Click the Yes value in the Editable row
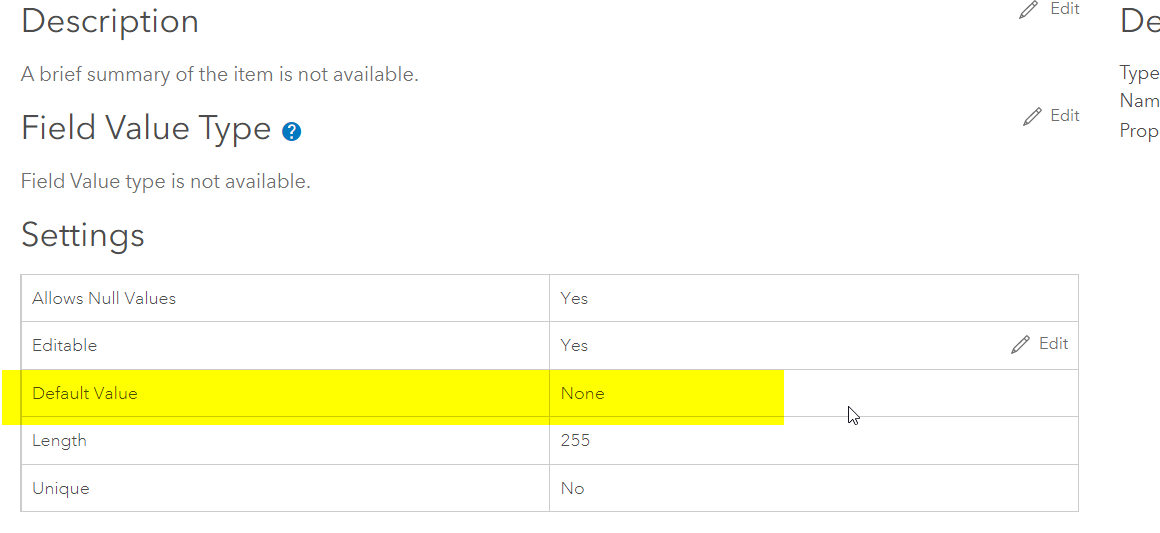The height and width of the screenshot is (533, 1160). click(575, 345)
